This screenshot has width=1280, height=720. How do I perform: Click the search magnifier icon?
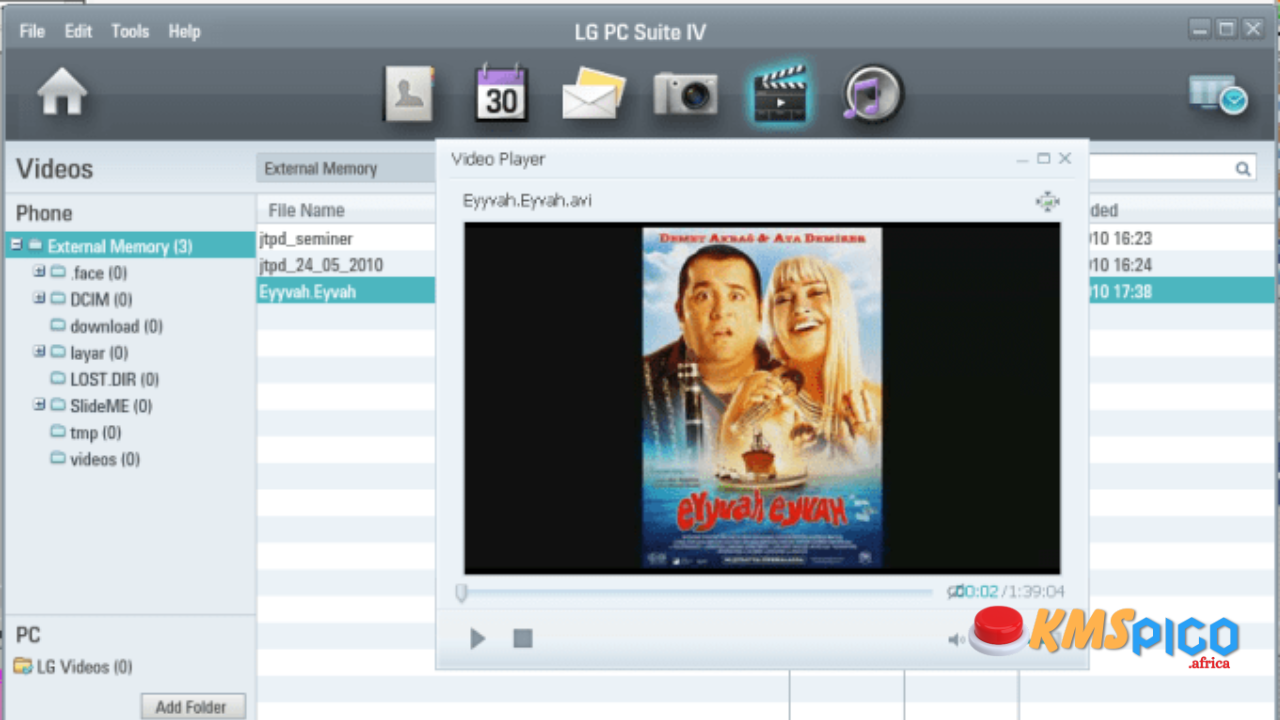[x=1243, y=169]
